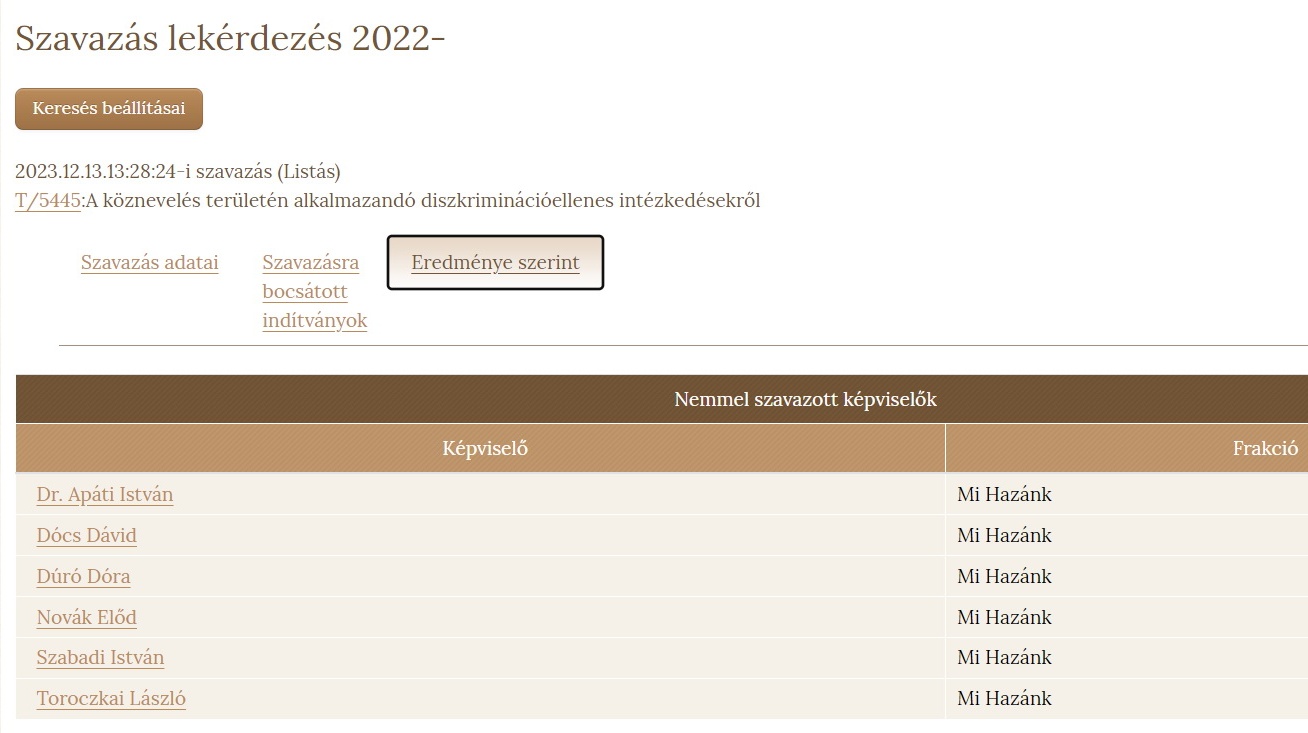1308x733 pixels.
Task: Open Dúró Dóra's profile link
Action: coord(84,577)
